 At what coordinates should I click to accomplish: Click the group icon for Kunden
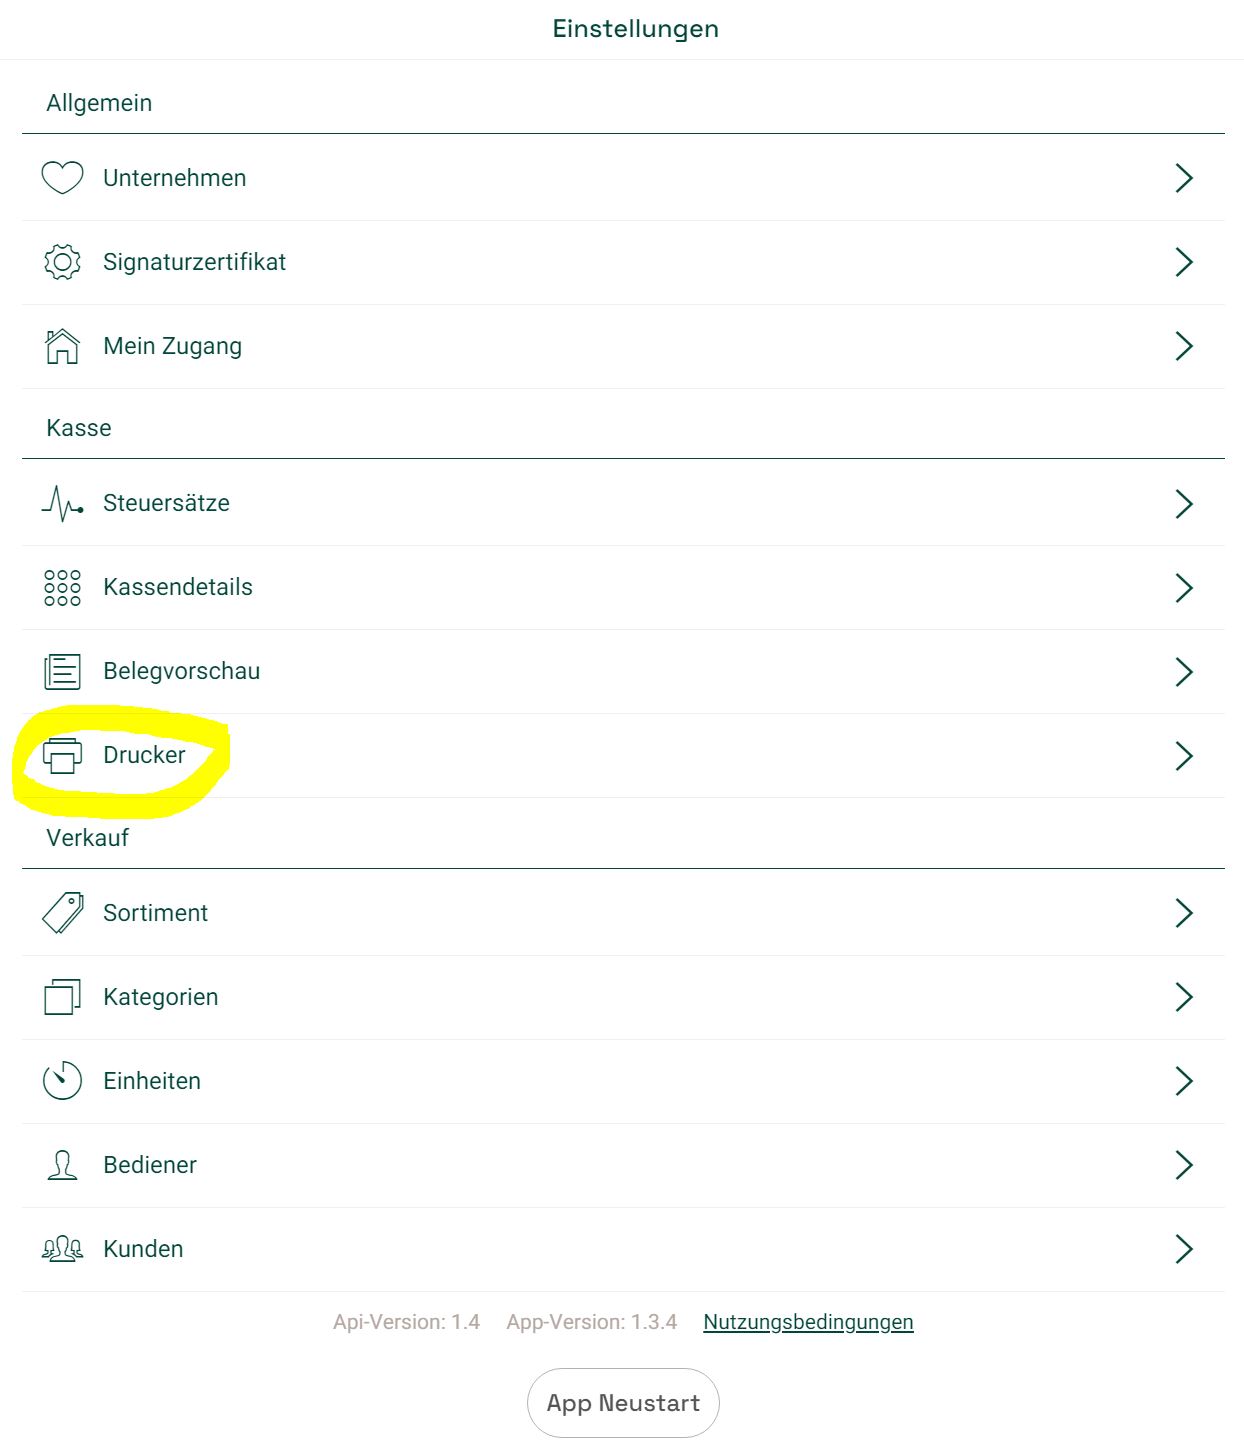62,1249
